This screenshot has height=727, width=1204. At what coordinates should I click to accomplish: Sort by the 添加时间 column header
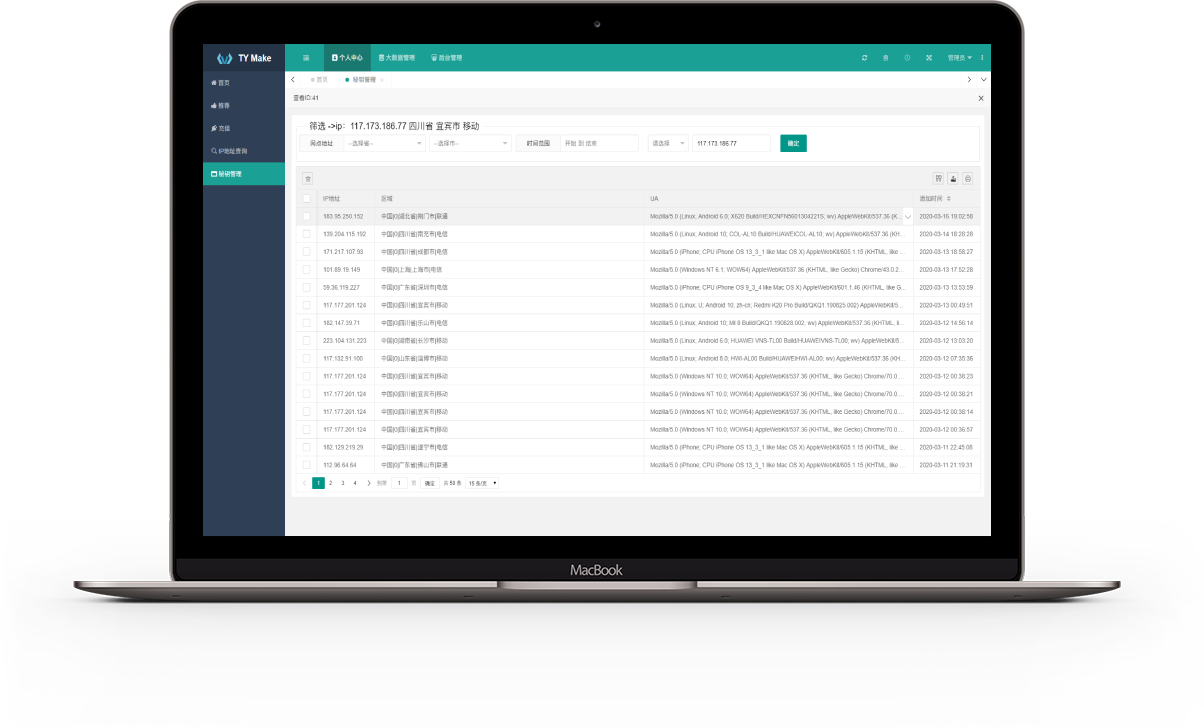[x=936, y=199]
